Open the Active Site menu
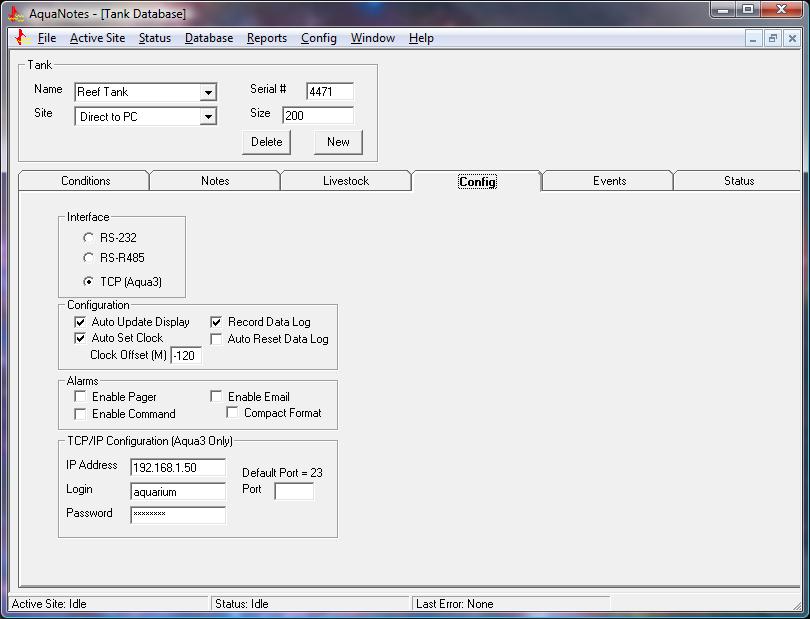The width and height of the screenshot is (810, 619). (98, 38)
